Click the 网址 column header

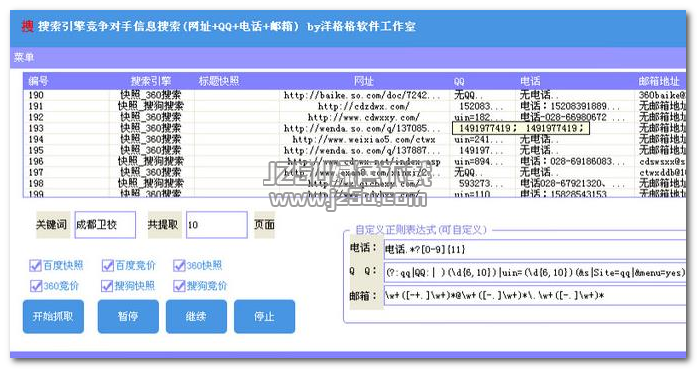point(364,81)
